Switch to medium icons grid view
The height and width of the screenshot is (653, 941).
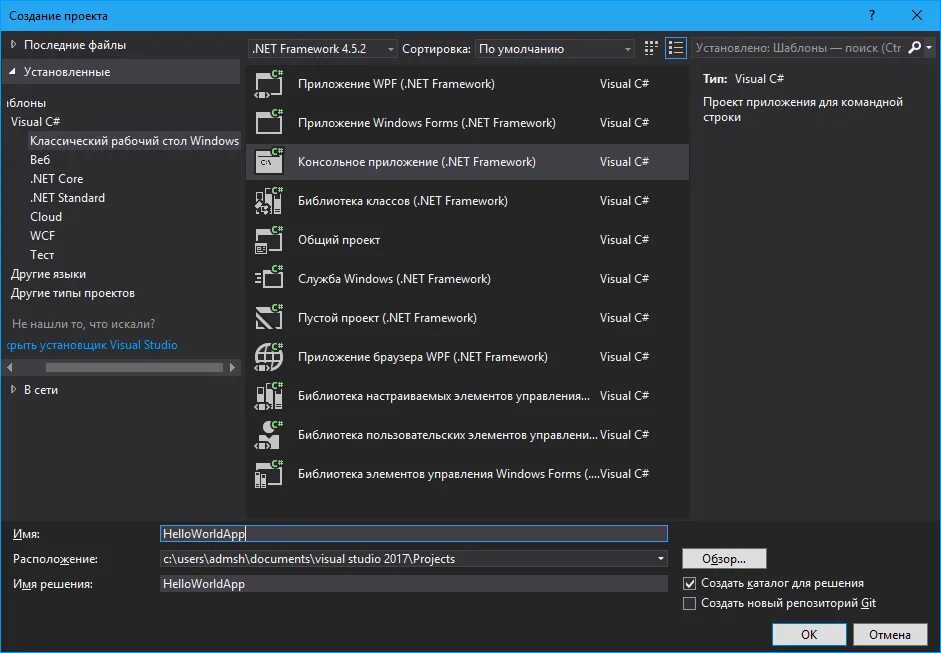point(651,48)
